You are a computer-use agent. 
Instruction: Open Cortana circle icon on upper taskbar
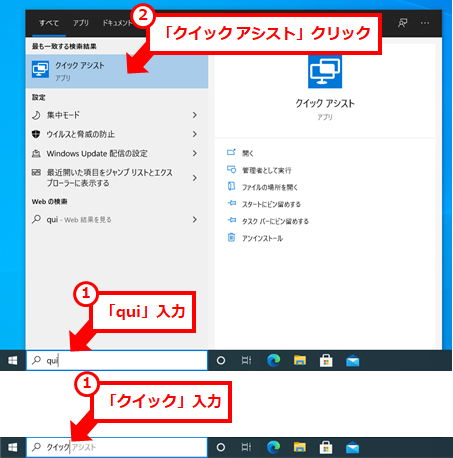tap(221, 360)
